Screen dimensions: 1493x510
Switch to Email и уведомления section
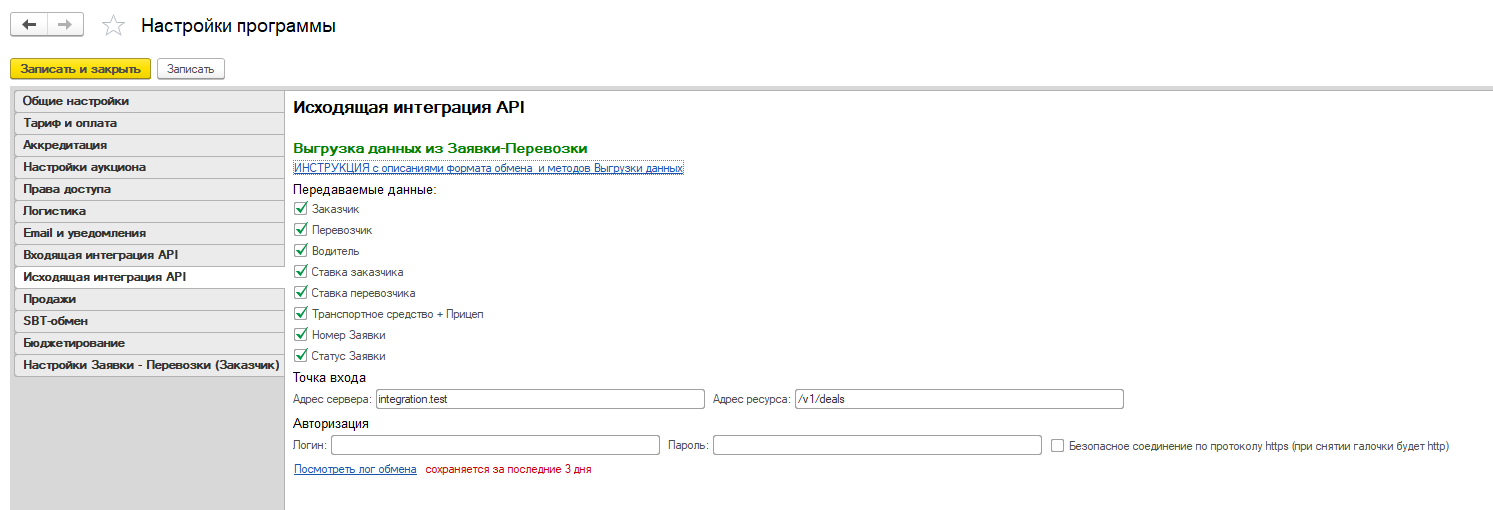click(149, 233)
